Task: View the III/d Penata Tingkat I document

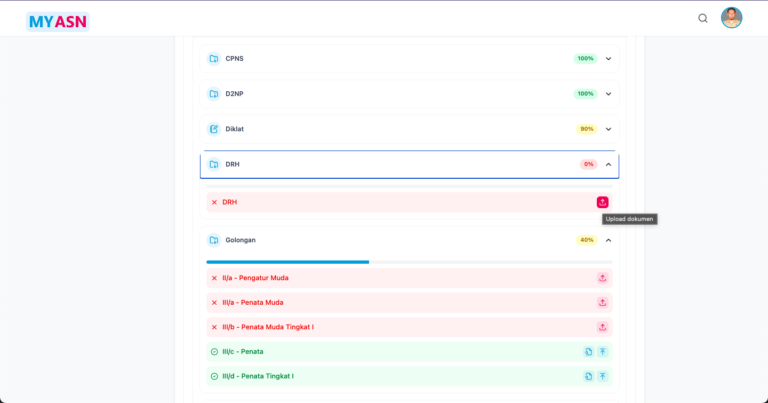Action: 588,376
